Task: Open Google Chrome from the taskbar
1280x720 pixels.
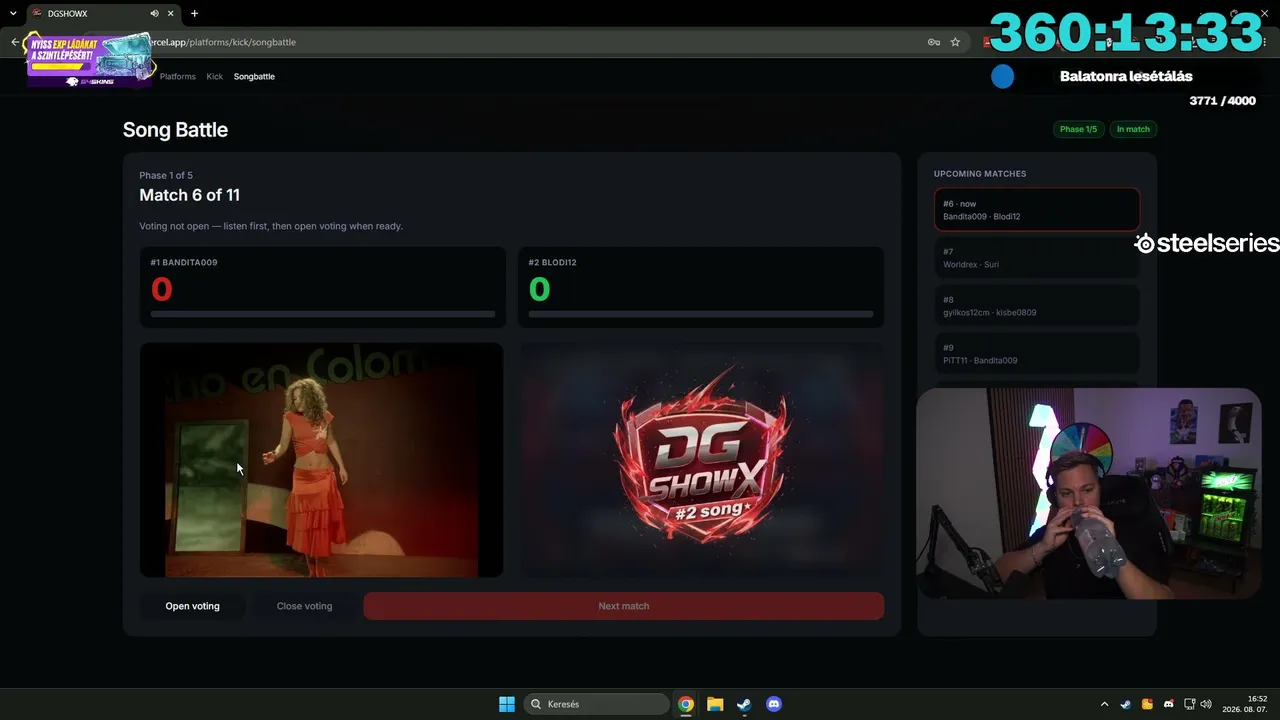Action: 686,704
